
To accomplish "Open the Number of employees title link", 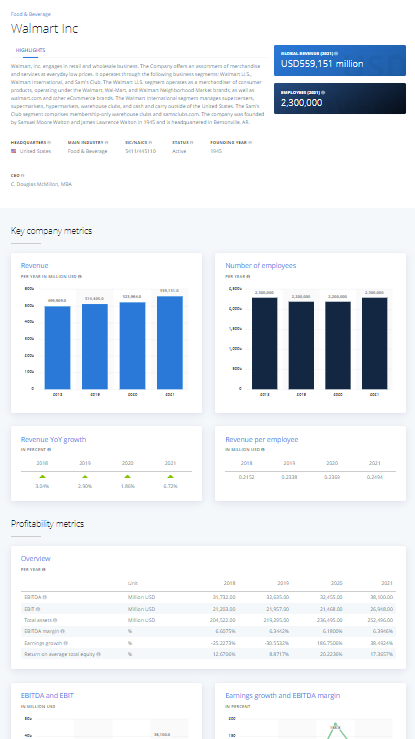I will click(260, 266).
